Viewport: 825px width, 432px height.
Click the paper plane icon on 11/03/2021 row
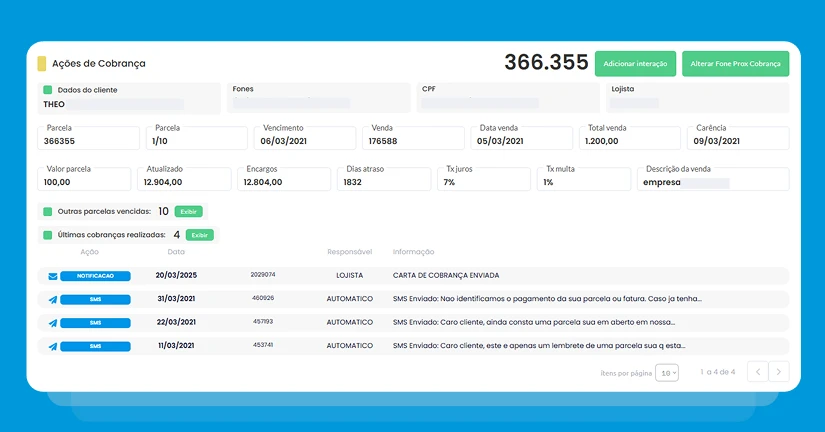pos(53,347)
